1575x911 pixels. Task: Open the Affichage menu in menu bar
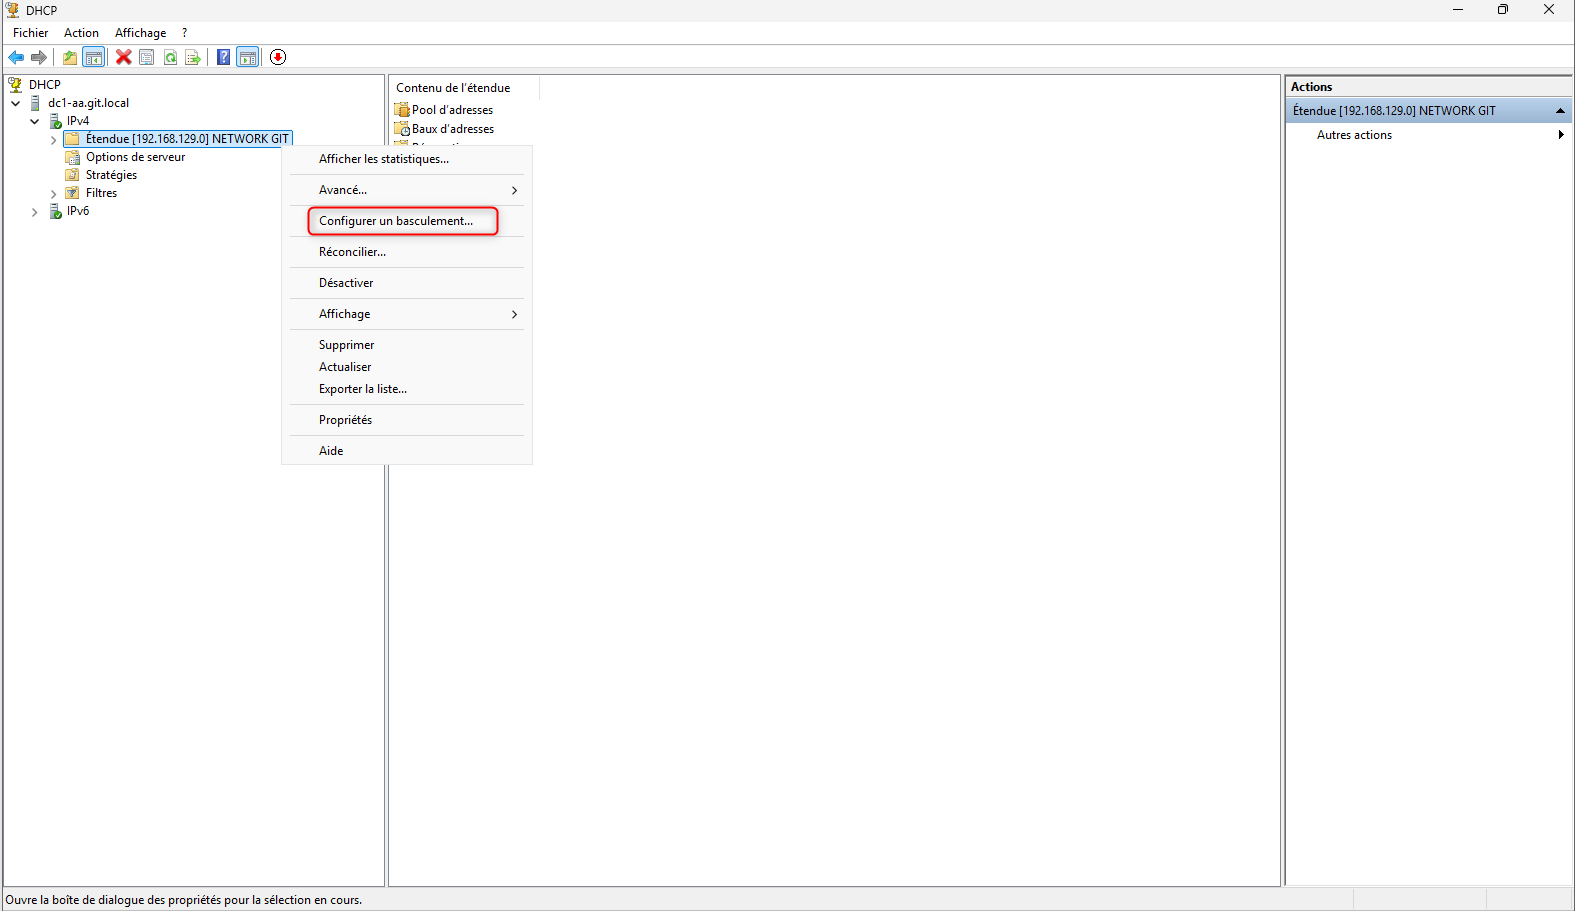coord(140,33)
